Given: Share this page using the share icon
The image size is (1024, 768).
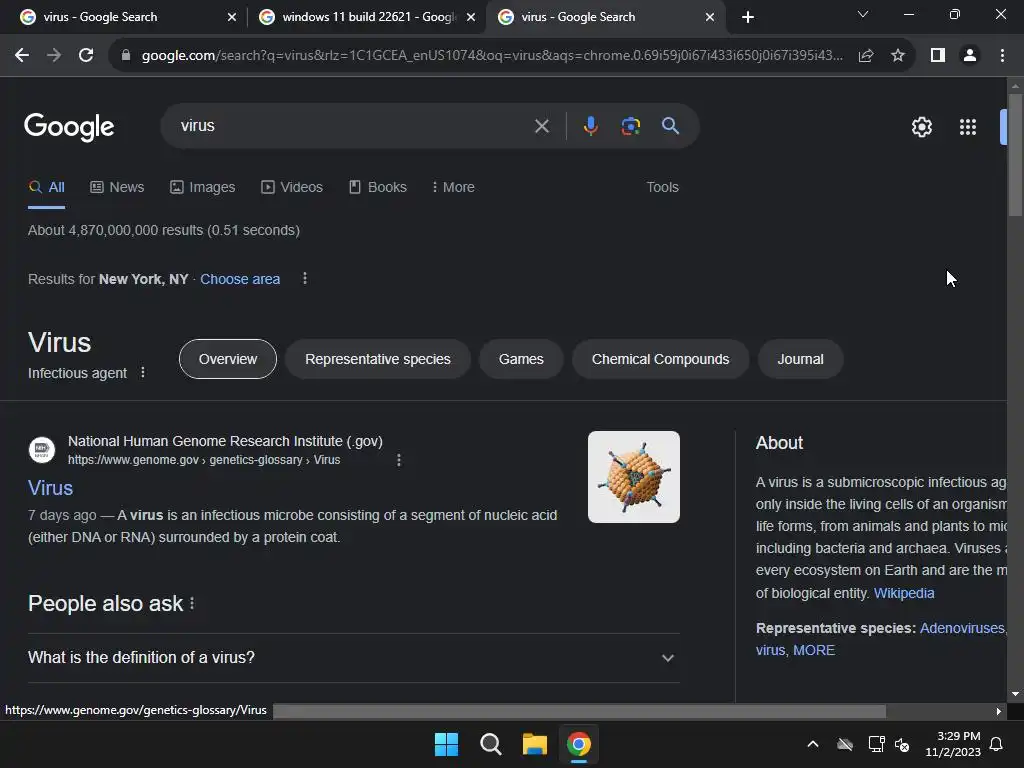Looking at the screenshot, I should [x=866, y=56].
